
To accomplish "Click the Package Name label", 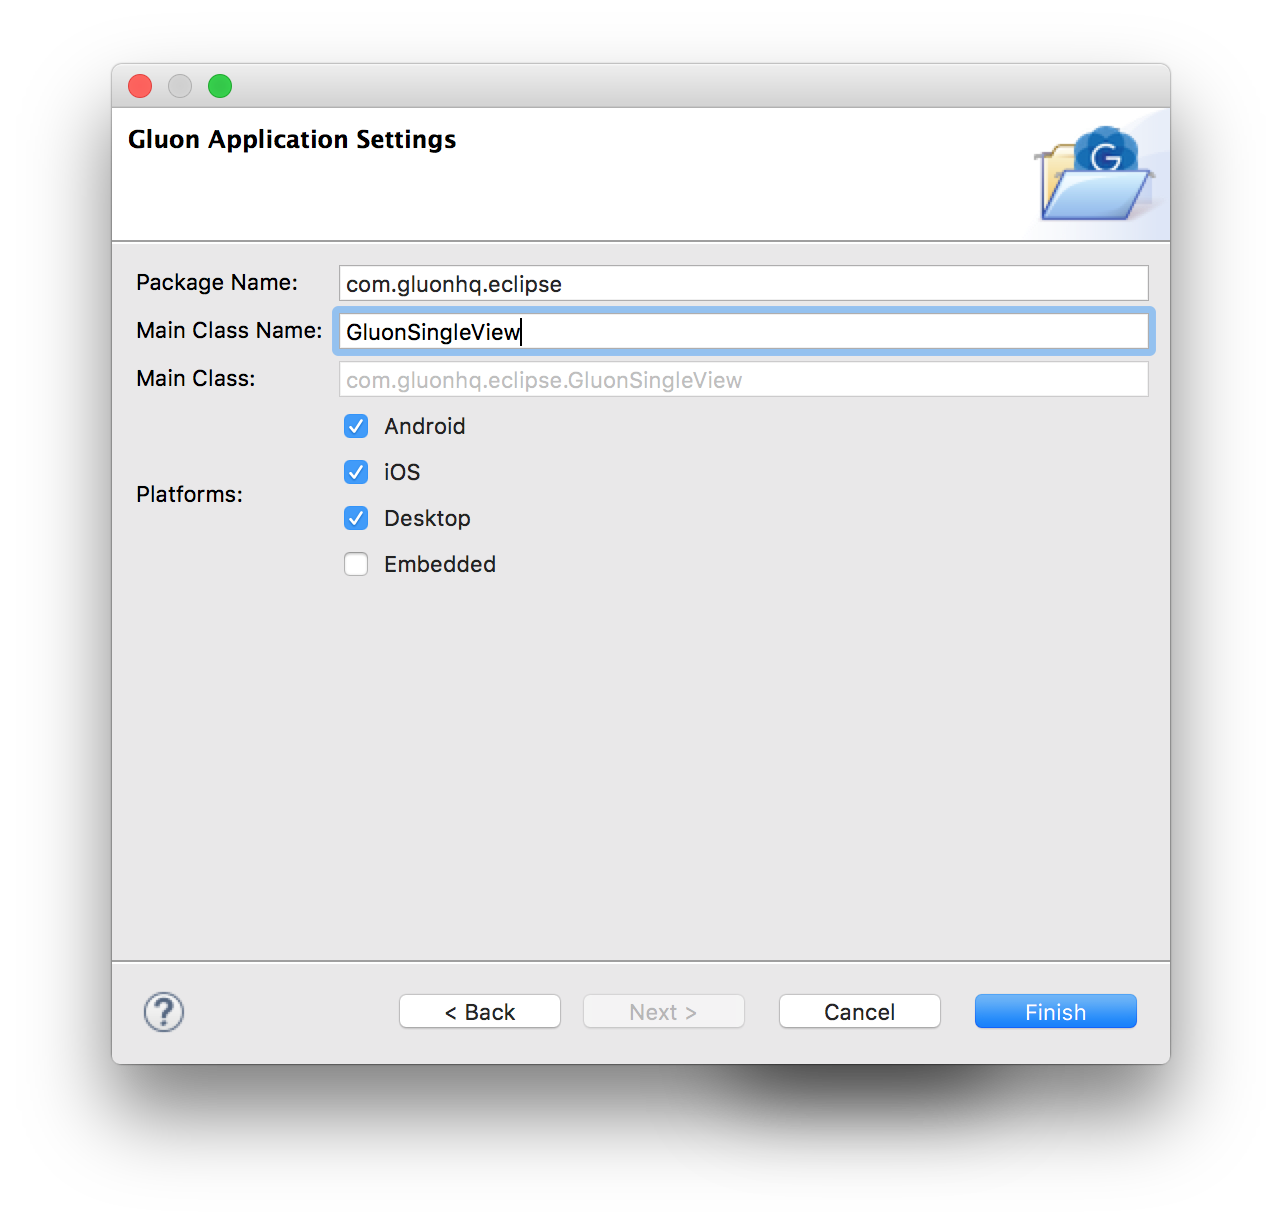I will [217, 282].
